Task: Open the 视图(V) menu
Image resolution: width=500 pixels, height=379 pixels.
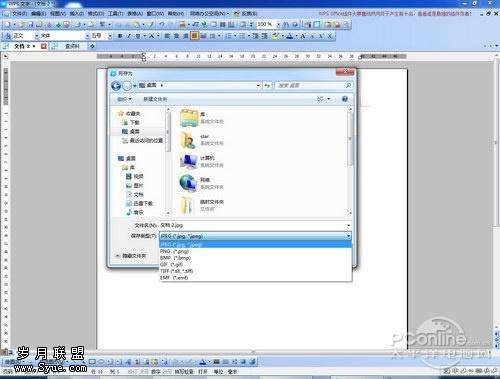Action: (57, 14)
